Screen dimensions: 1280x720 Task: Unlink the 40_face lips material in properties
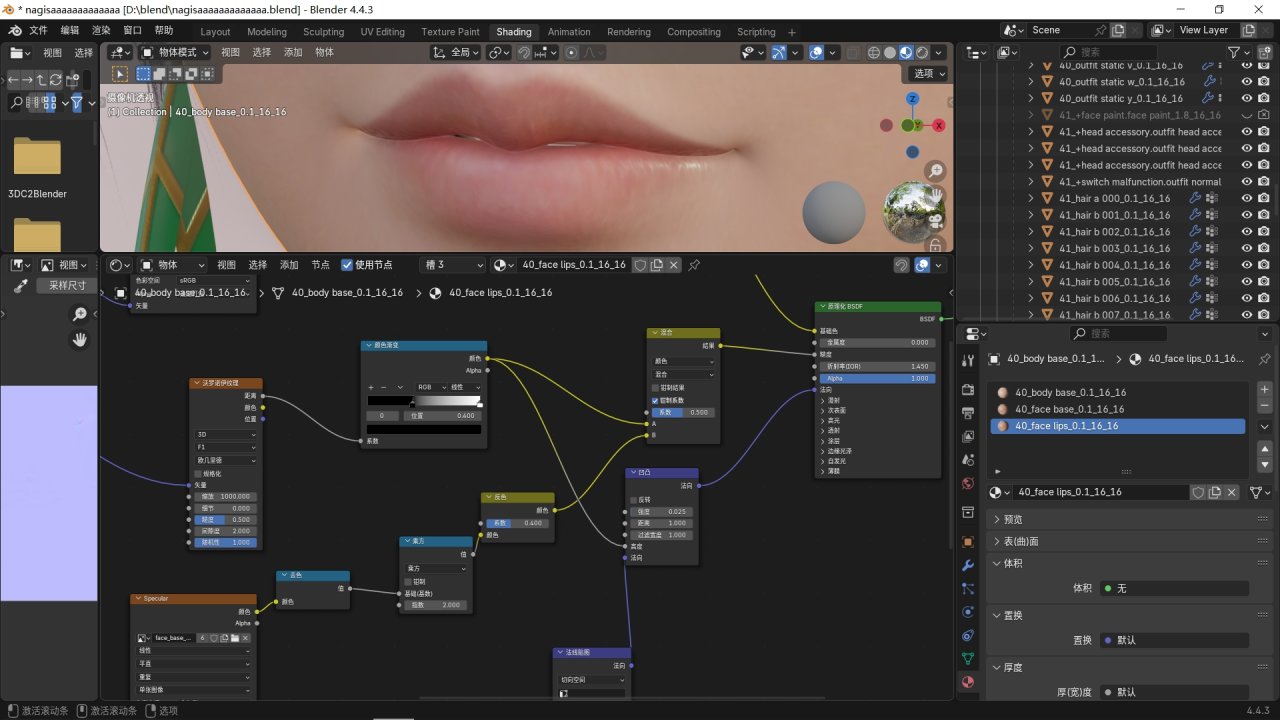[x=1232, y=492]
